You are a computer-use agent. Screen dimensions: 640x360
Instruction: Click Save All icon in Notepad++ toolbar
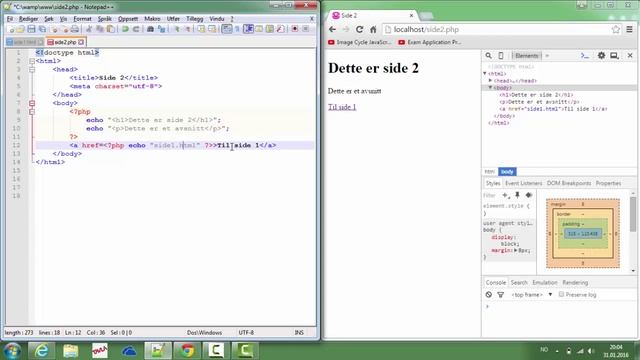tap(42, 29)
